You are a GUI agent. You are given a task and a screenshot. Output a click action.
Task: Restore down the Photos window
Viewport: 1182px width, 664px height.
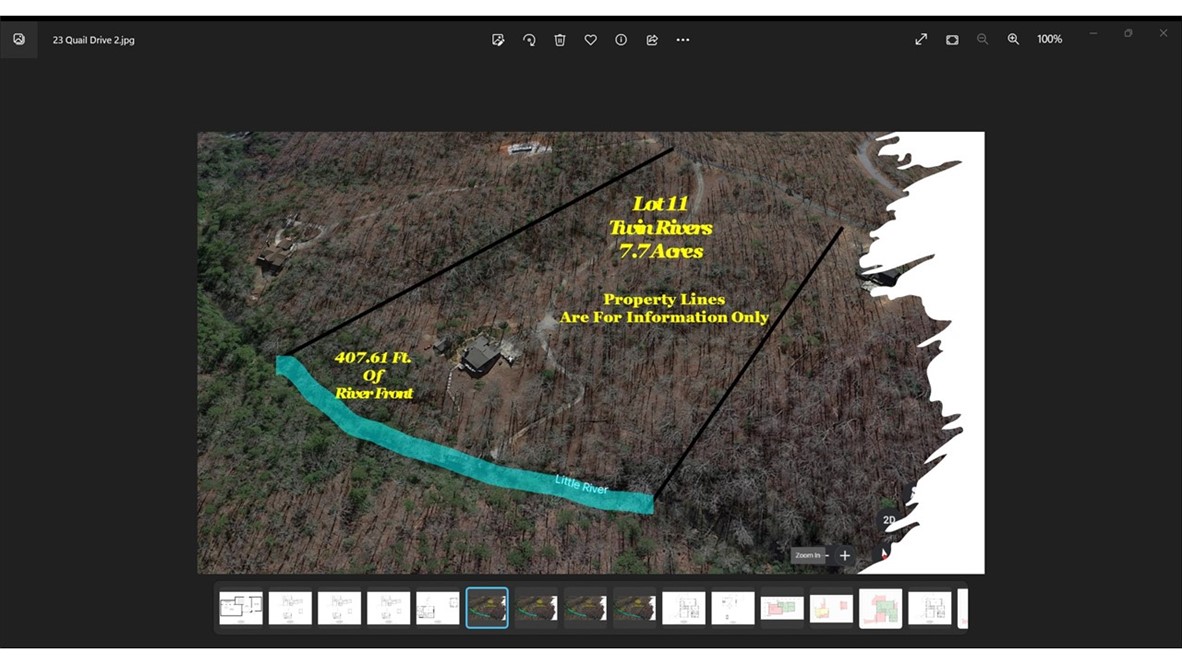coord(1128,33)
